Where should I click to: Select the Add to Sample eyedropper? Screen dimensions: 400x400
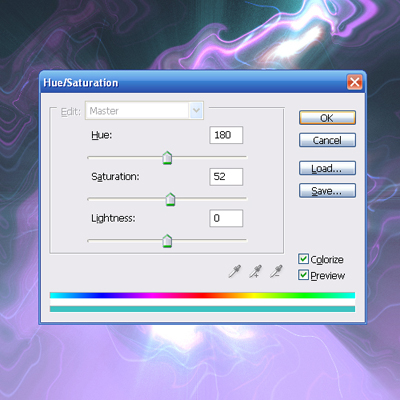click(x=255, y=271)
